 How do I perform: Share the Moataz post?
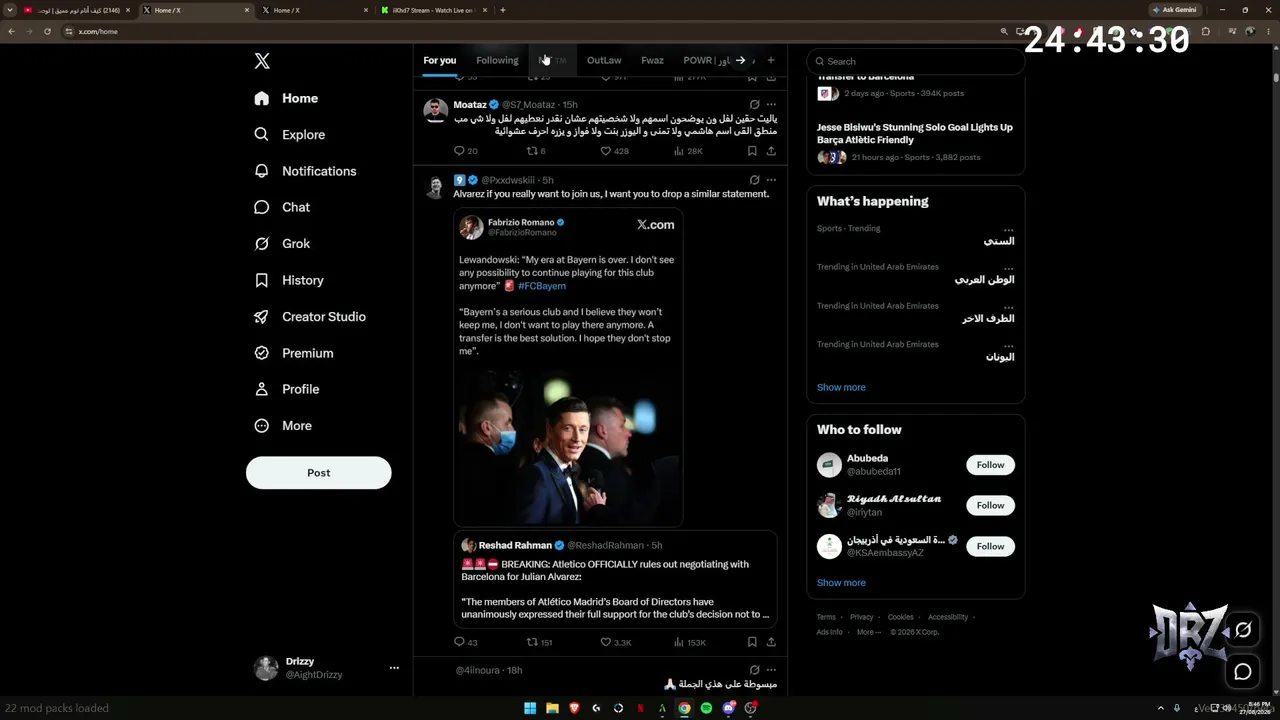(x=771, y=151)
